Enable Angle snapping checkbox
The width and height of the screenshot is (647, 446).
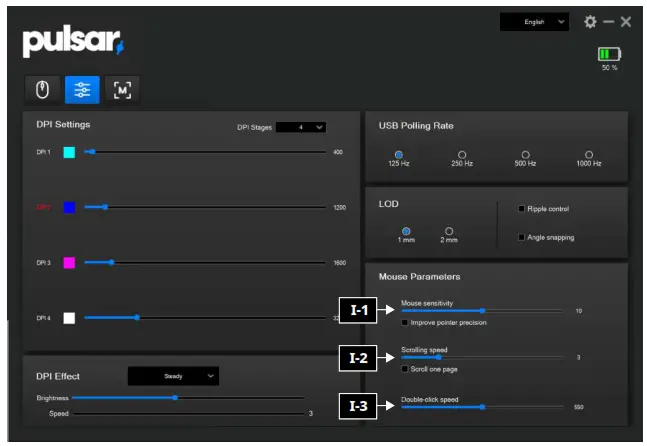click(522, 237)
